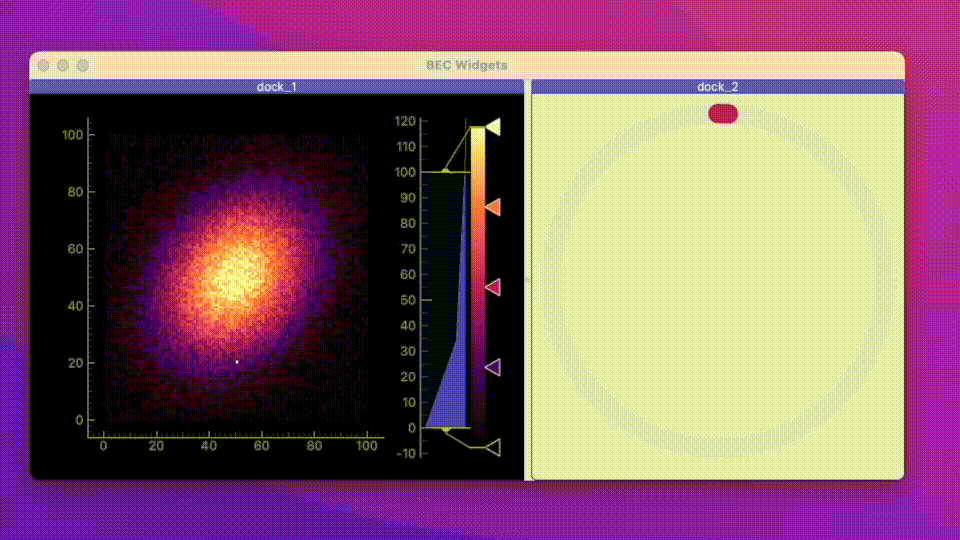Click the small white pixel in heatmap
The width and height of the screenshot is (960, 540).
point(237,361)
